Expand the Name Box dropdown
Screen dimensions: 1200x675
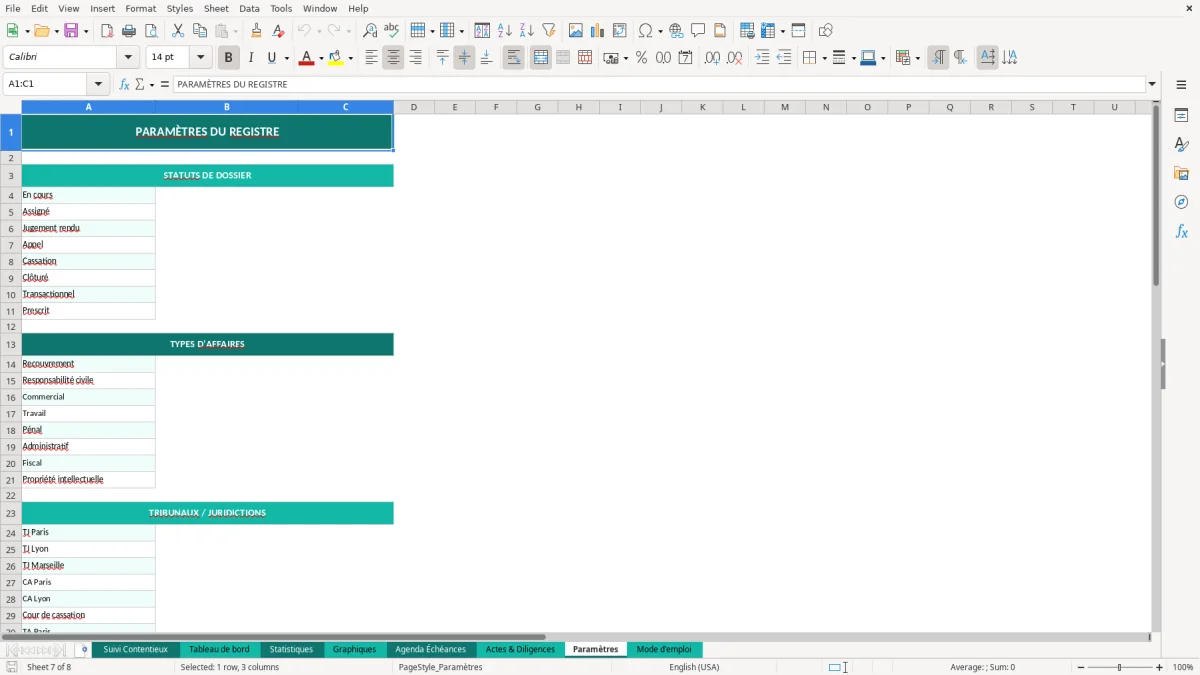(98, 84)
